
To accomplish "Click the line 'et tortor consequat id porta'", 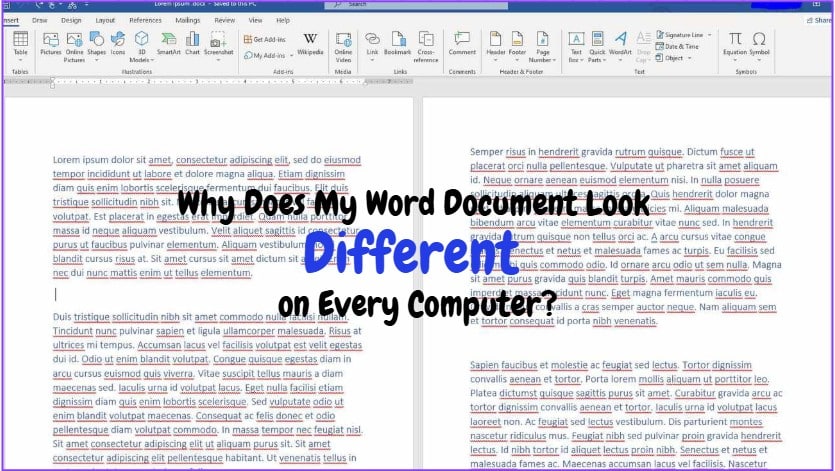I will pyautogui.click(x=563, y=321).
